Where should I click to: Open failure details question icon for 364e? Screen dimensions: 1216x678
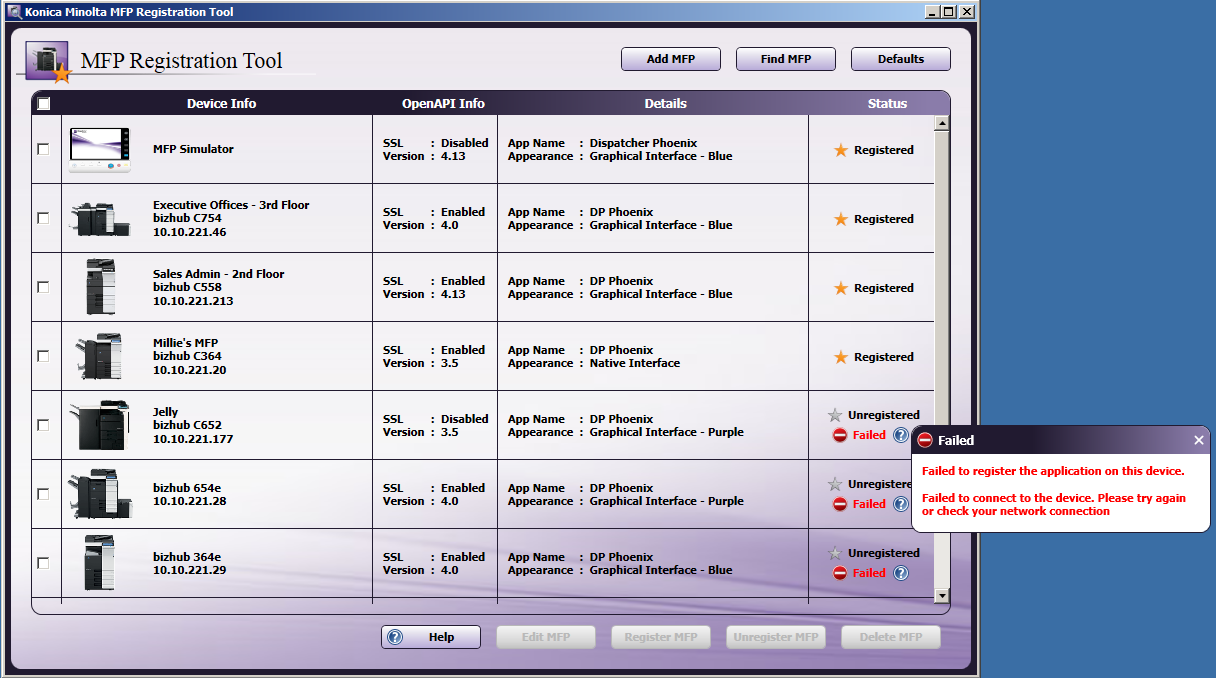[x=901, y=573]
